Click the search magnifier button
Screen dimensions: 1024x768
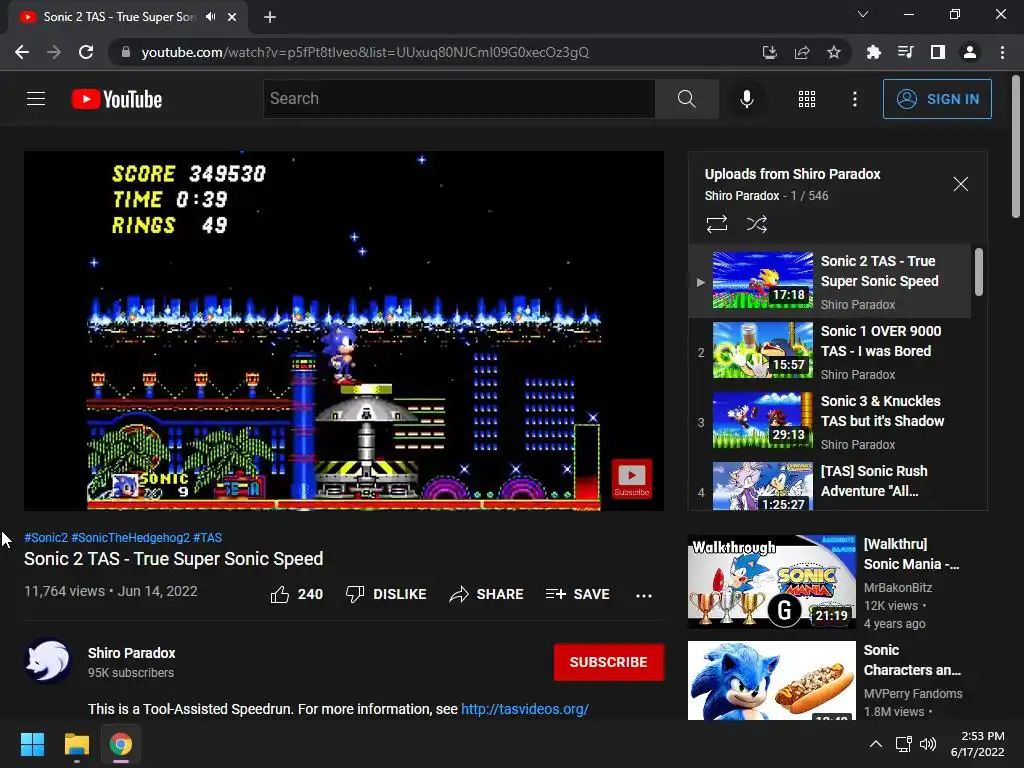click(x=686, y=99)
